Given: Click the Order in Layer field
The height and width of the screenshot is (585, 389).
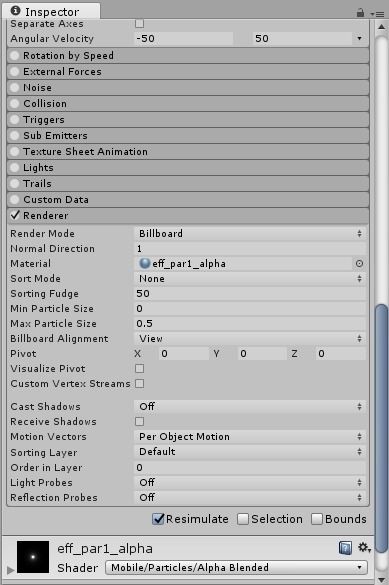Looking at the screenshot, I should tap(250, 467).
